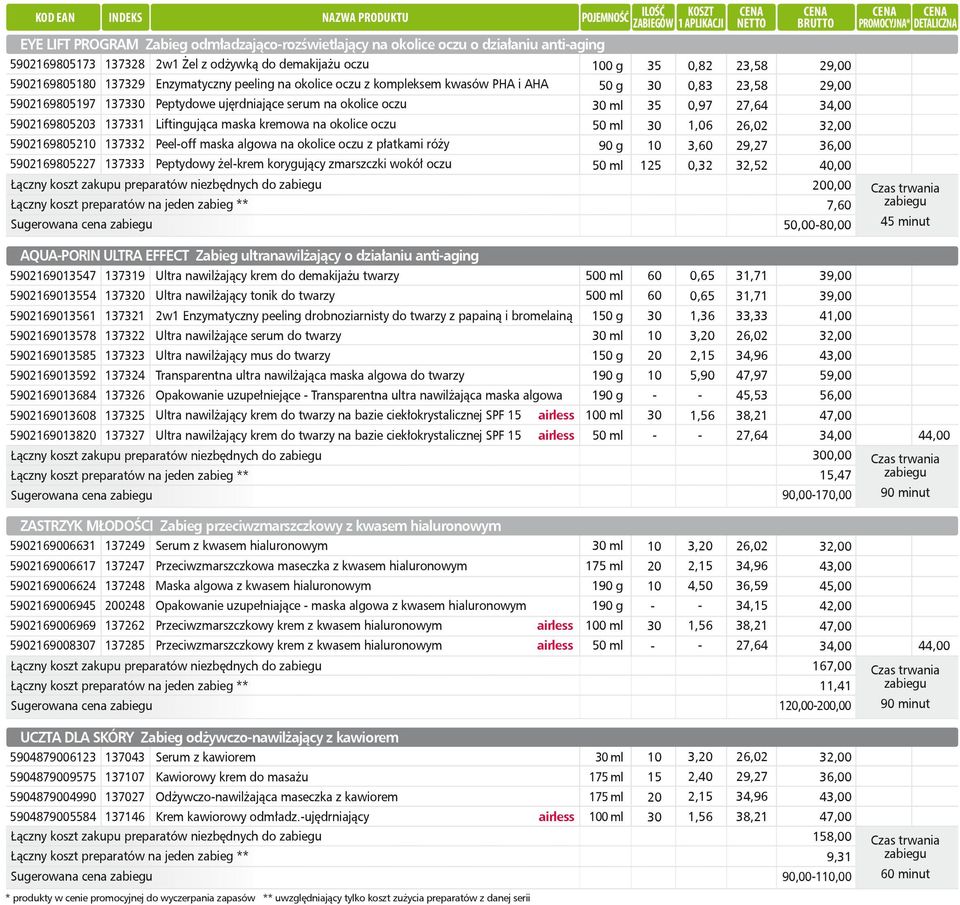Click the ILOŚĆ ZABIEGÓW column header
The image size is (960, 905).
[653, 18]
